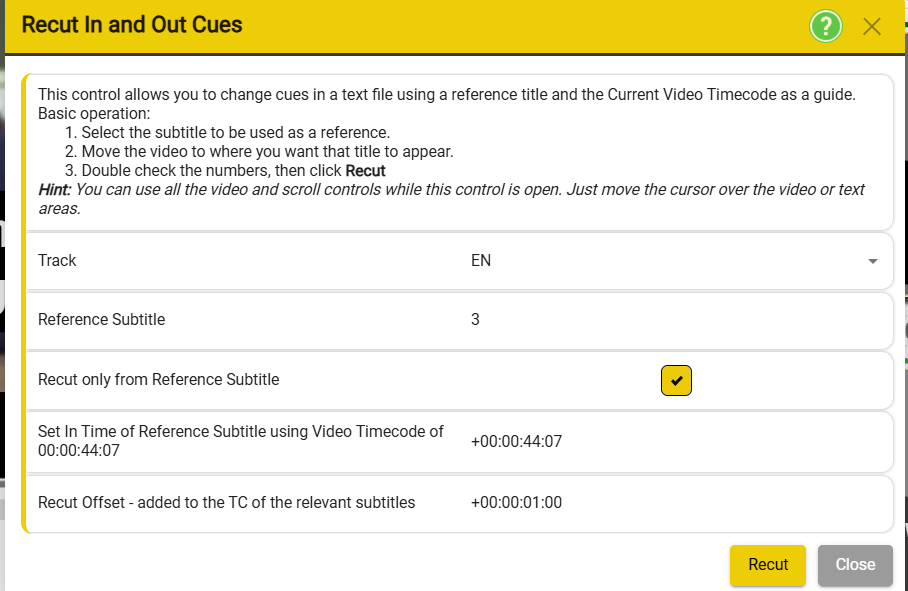Viewport: 908px width, 591px height.
Task: Click the Recut Offset description label
Action: coord(226,502)
